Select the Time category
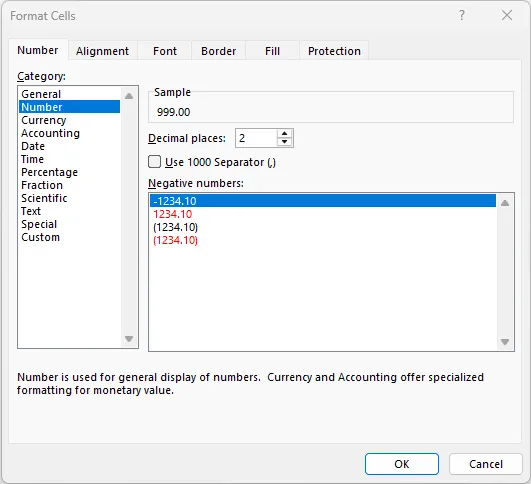 (69, 159)
